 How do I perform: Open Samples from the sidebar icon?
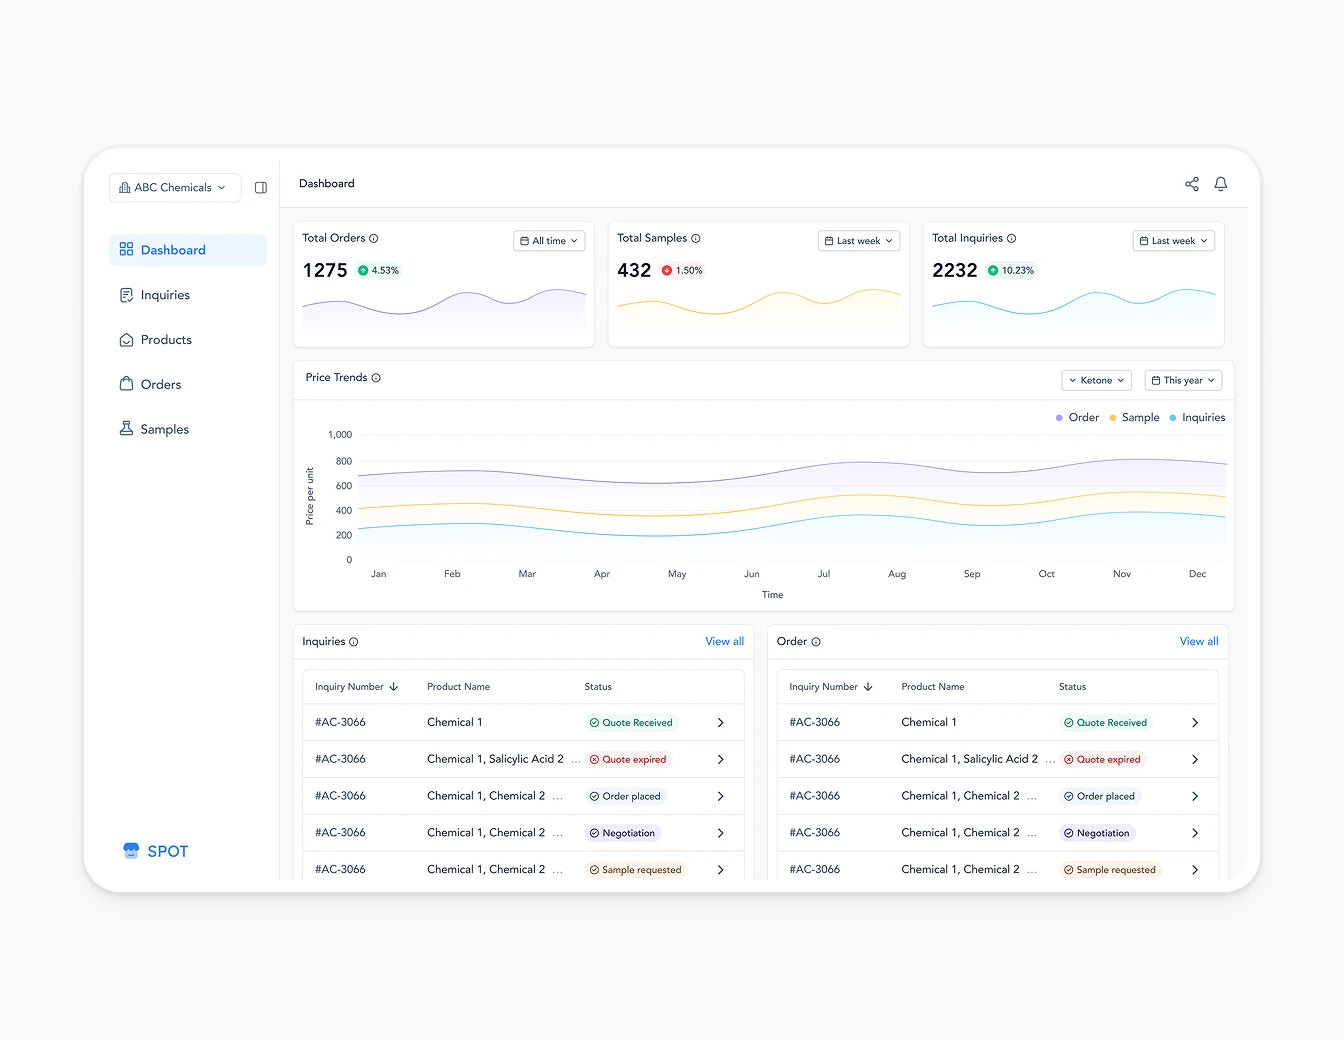[x=126, y=428]
